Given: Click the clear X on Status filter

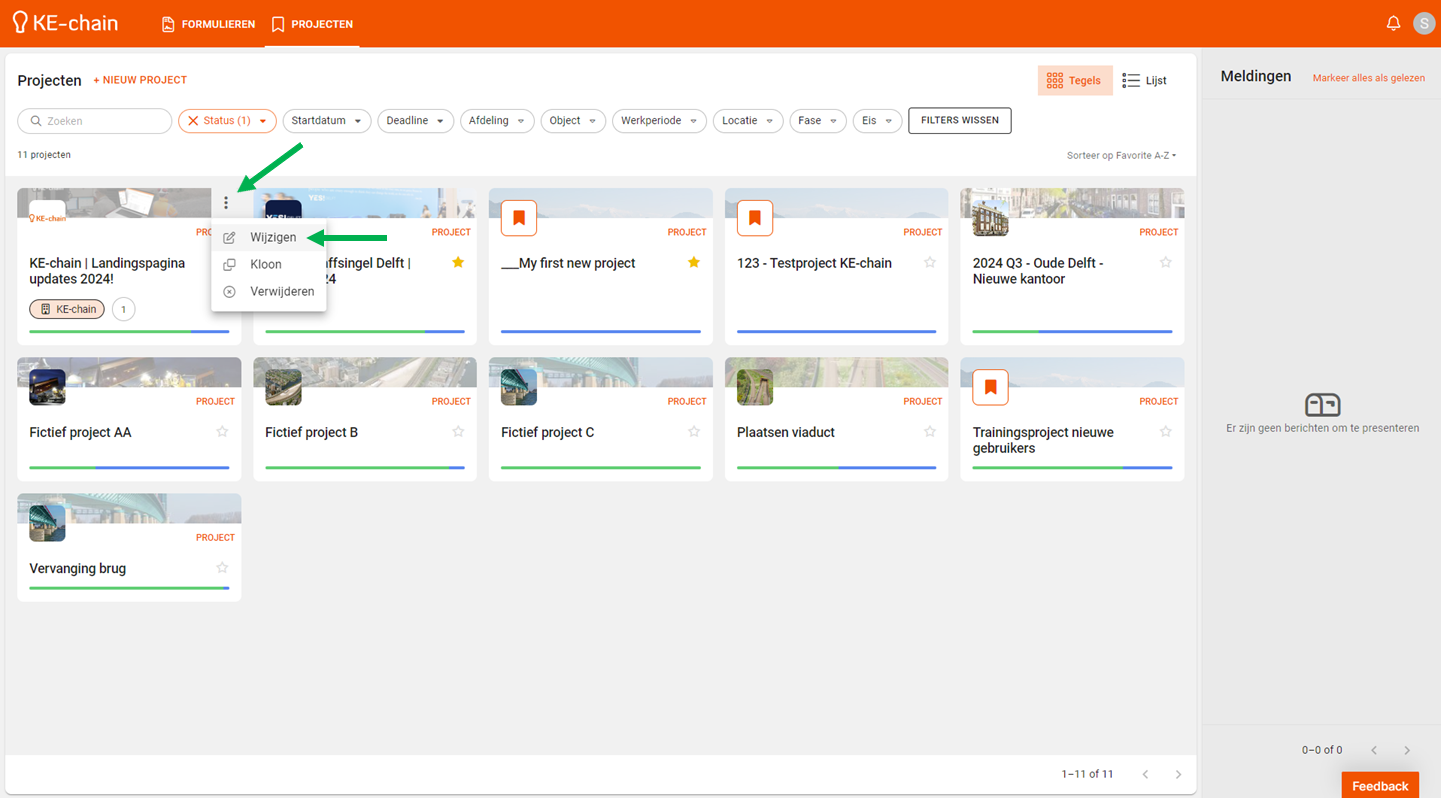Looking at the screenshot, I should (194, 121).
